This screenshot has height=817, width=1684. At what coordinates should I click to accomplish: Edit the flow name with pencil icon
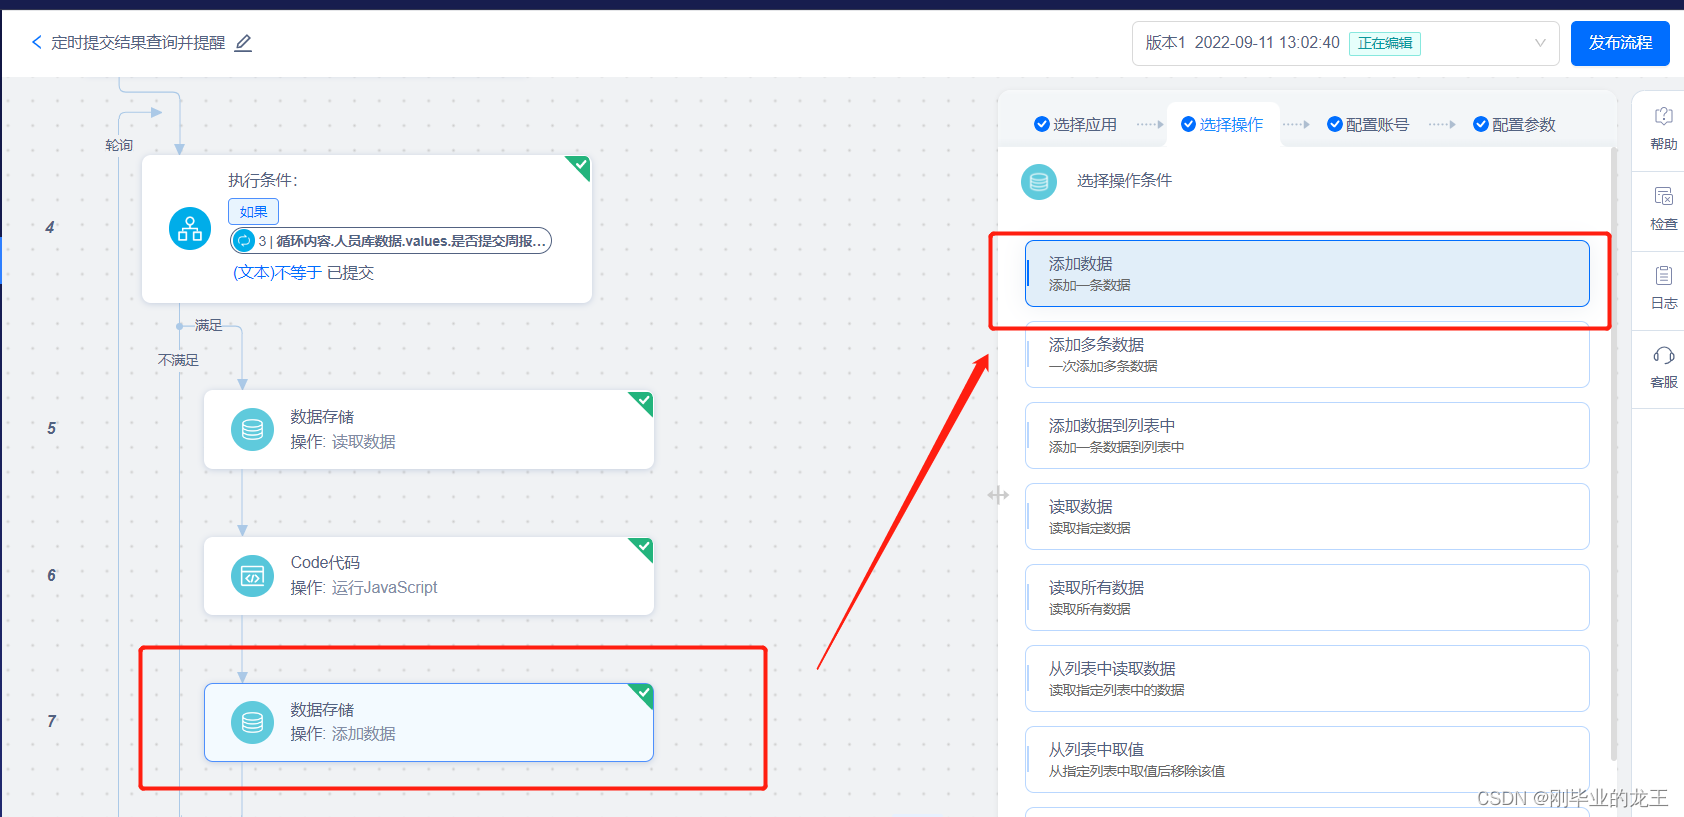coord(243,43)
